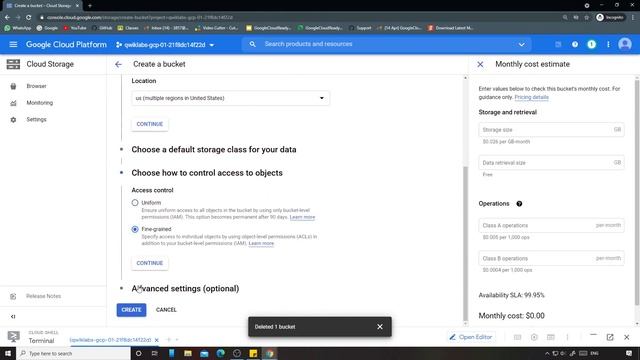Click the Cloud Storage product icon

tap(13, 64)
